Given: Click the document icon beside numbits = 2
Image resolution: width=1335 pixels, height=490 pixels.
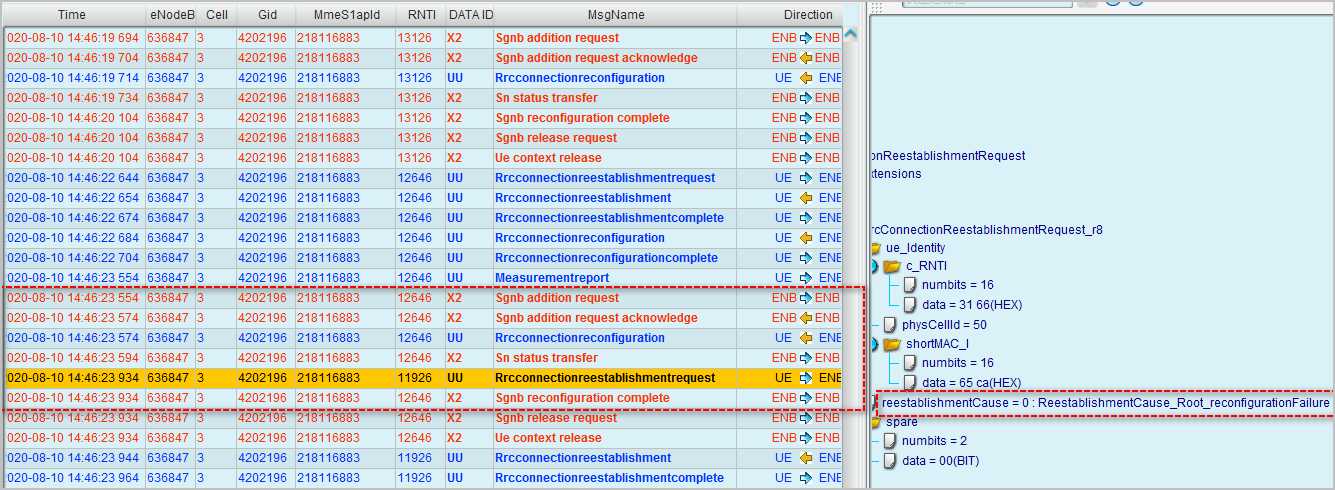Looking at the screenshot, I should (x=889, y=441).
